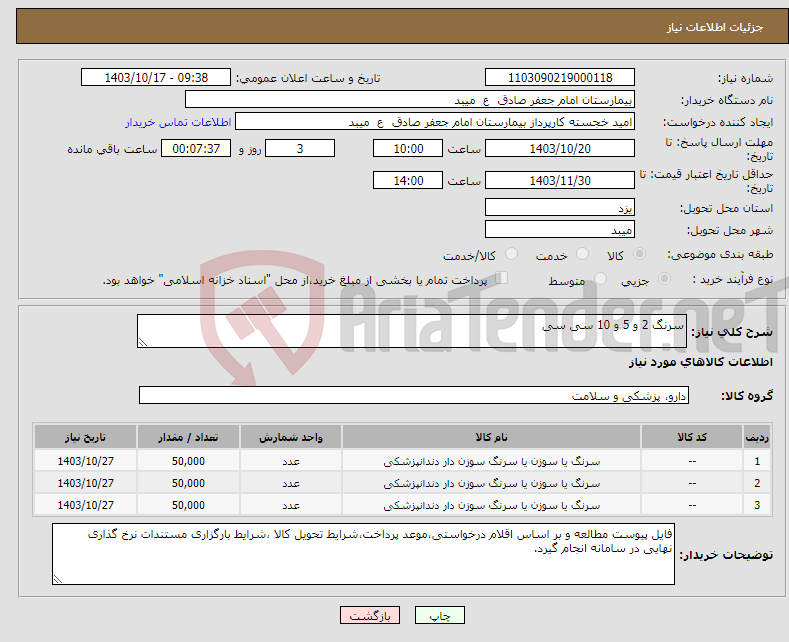789x642 pixels.
Task: Click the ردیف column header
Action: [757, 437]
